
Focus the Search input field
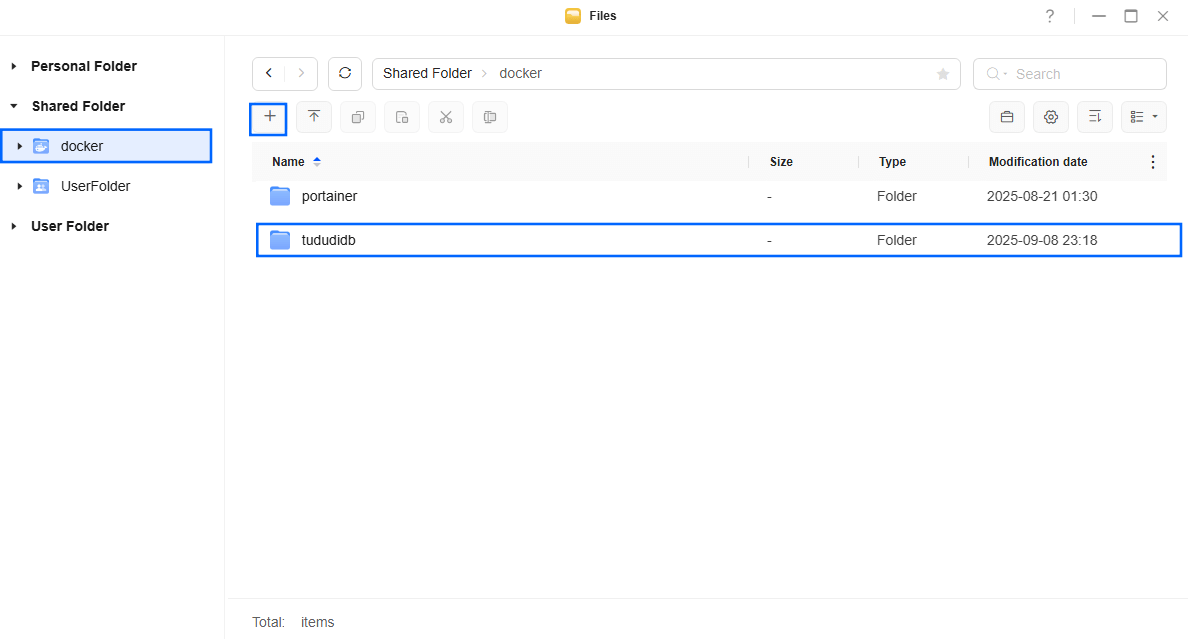(x=1069, y=74)
